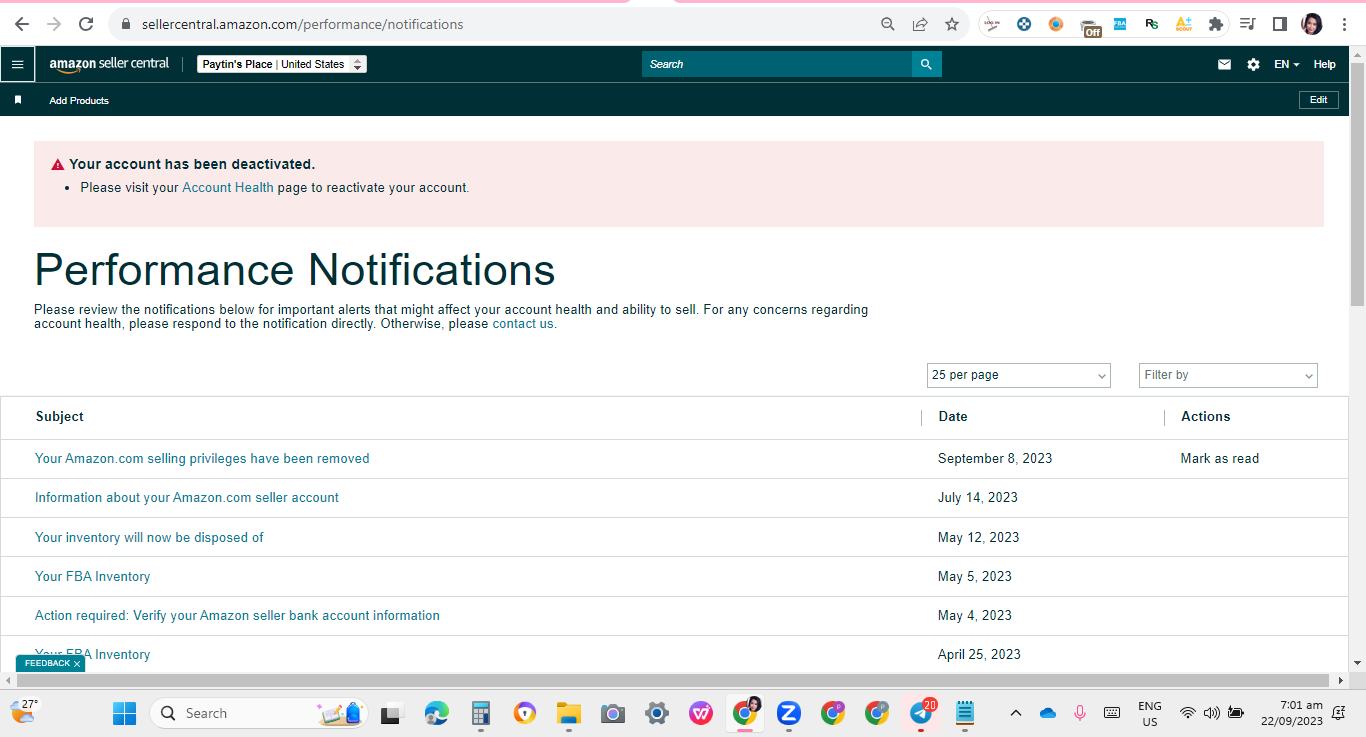Click the Amazon Seller Central logo
The image size is (1366, 737).
pos(110,64)
